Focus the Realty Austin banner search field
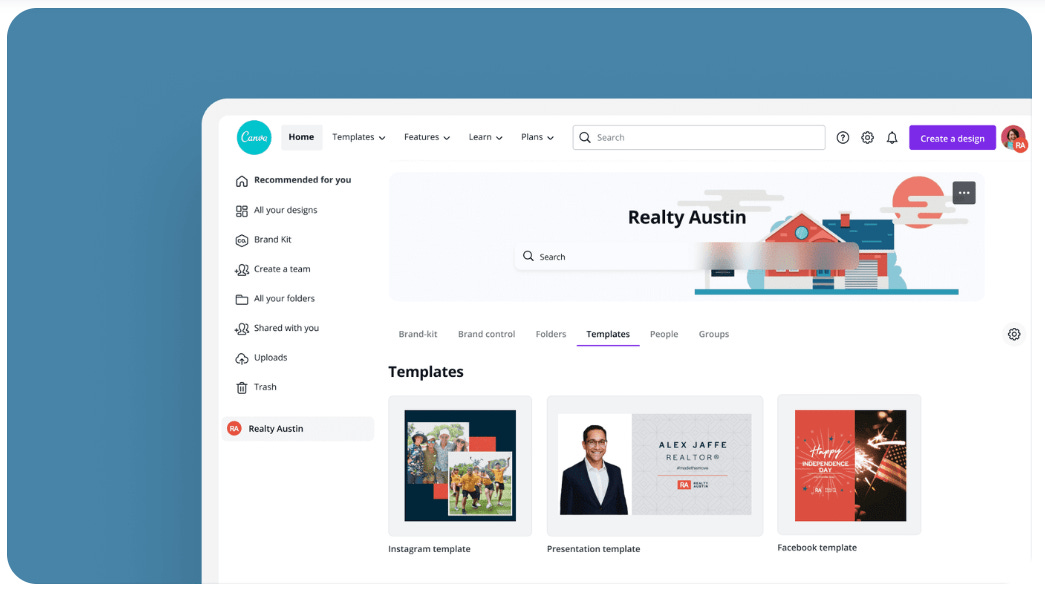 click(686, 256)
